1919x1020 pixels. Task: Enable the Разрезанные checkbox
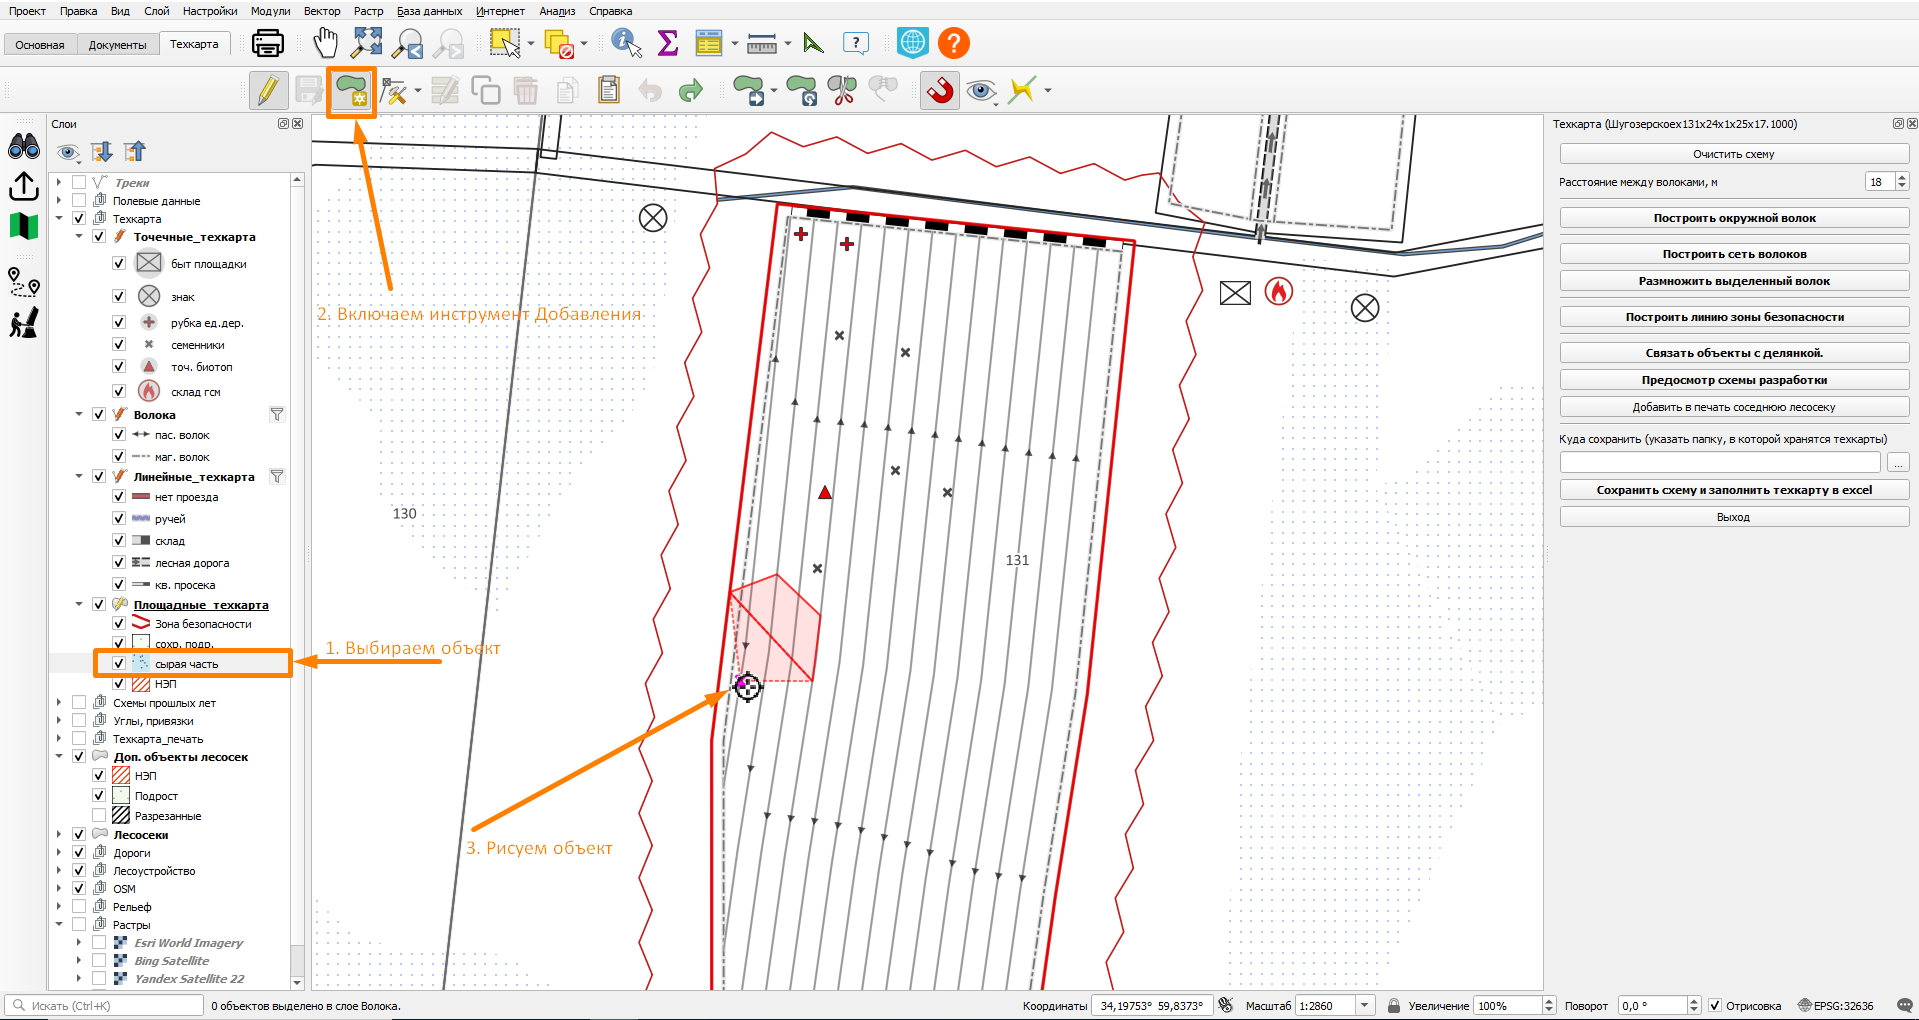point(99,816)
